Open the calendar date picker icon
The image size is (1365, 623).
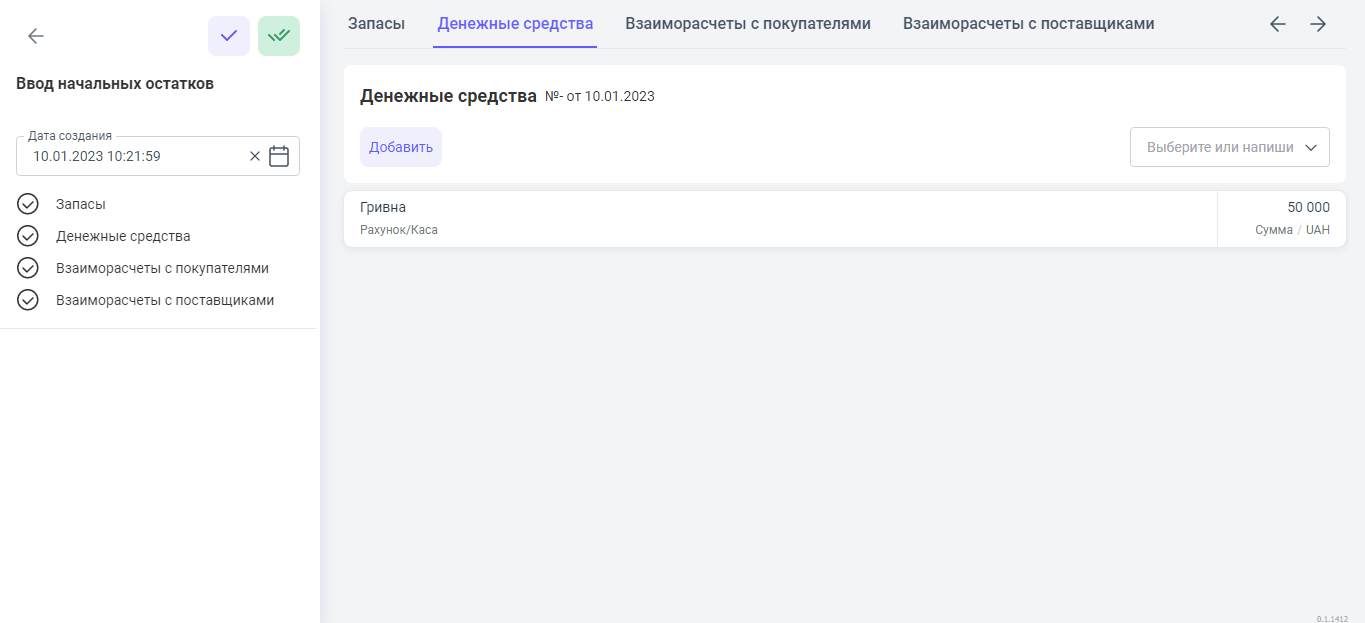(x=279, y=156)
